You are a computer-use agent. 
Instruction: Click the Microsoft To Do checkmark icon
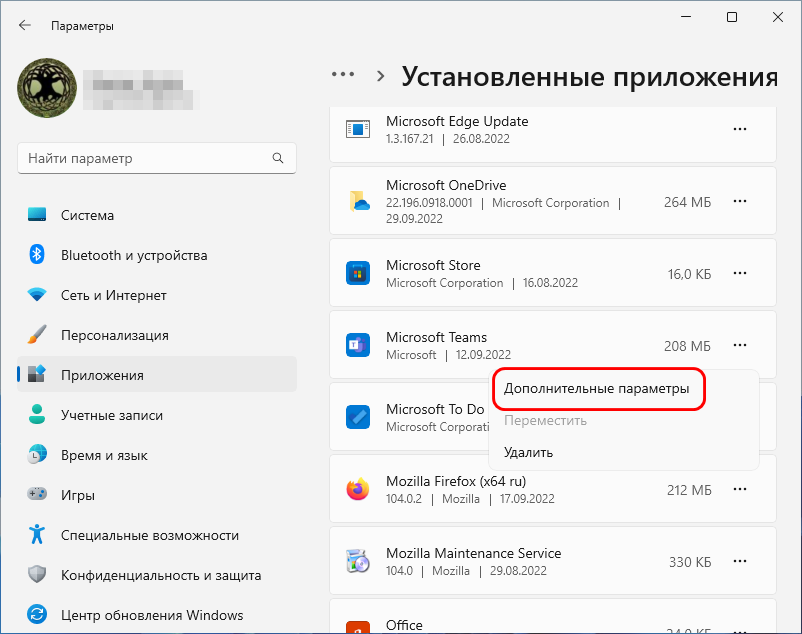tap(358, 417)
